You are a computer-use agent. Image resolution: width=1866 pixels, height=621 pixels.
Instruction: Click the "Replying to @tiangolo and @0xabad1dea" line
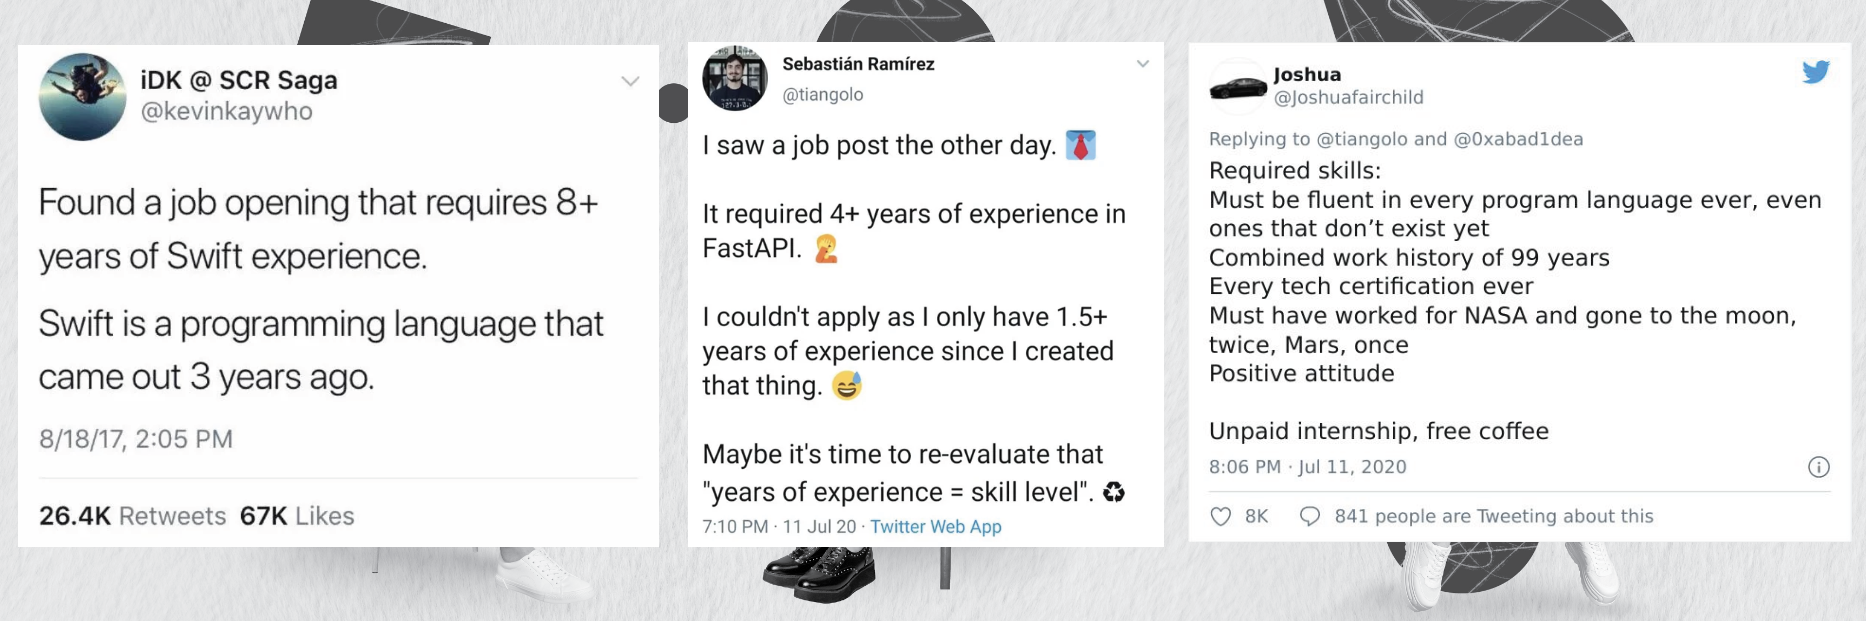(x=1395, y=139)
